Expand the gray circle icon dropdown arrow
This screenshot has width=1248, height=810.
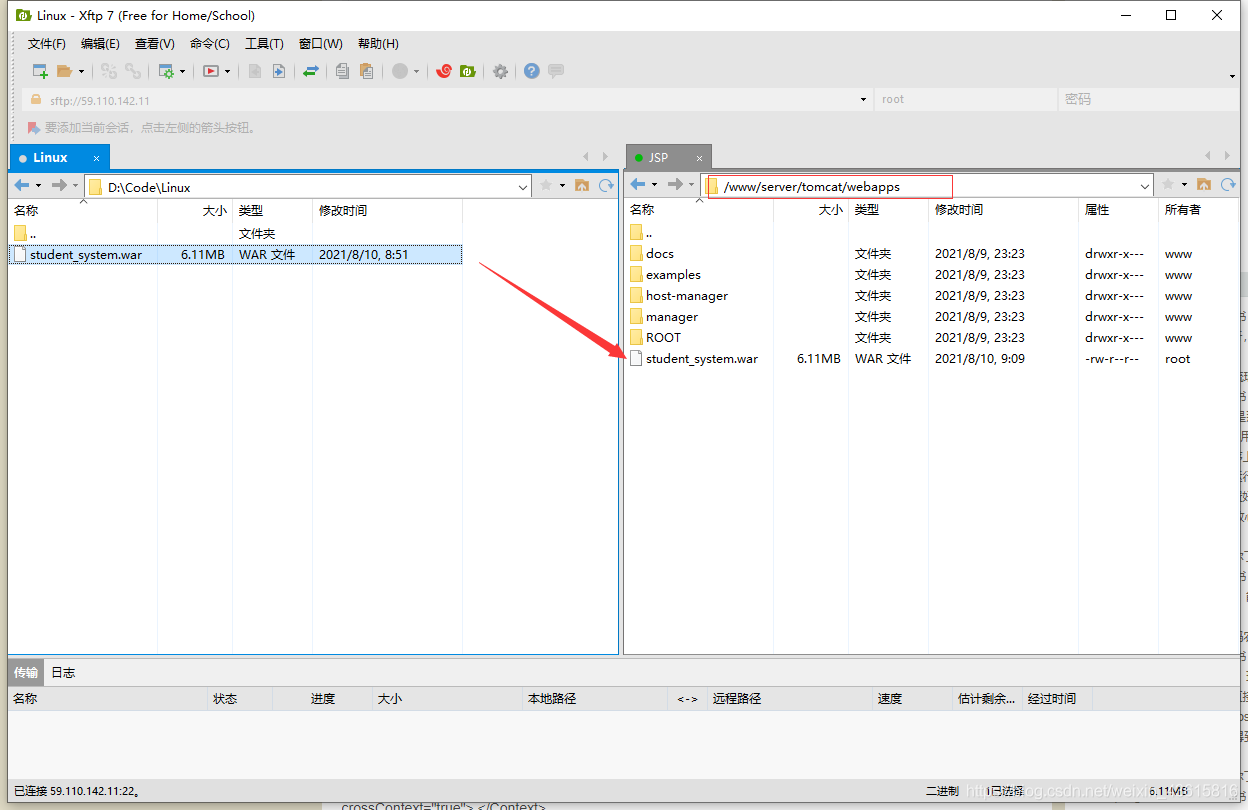point(416,71)
